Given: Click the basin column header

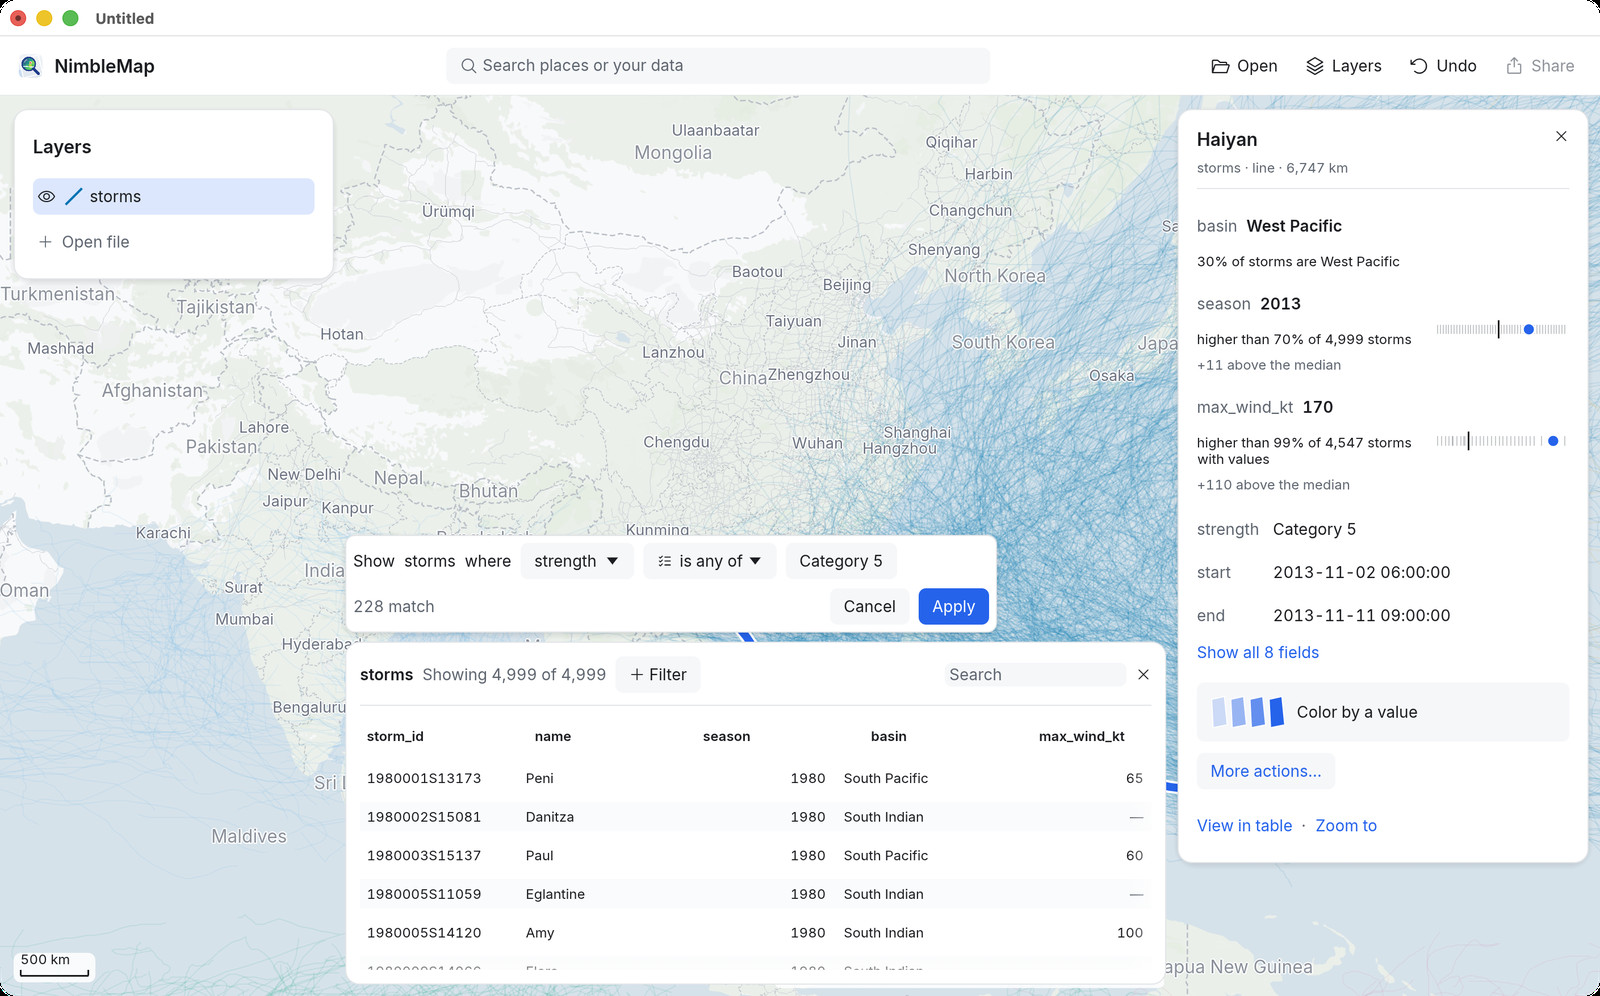Looking at the screenshot, I should tap(888, 736).
